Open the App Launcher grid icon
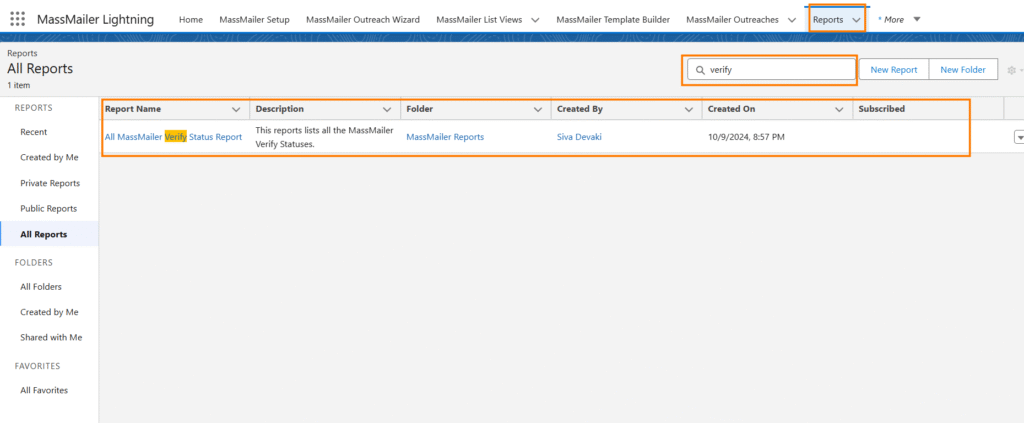Image resolution: width=1024 pixels, height=423 pixels. pos(17,19)
